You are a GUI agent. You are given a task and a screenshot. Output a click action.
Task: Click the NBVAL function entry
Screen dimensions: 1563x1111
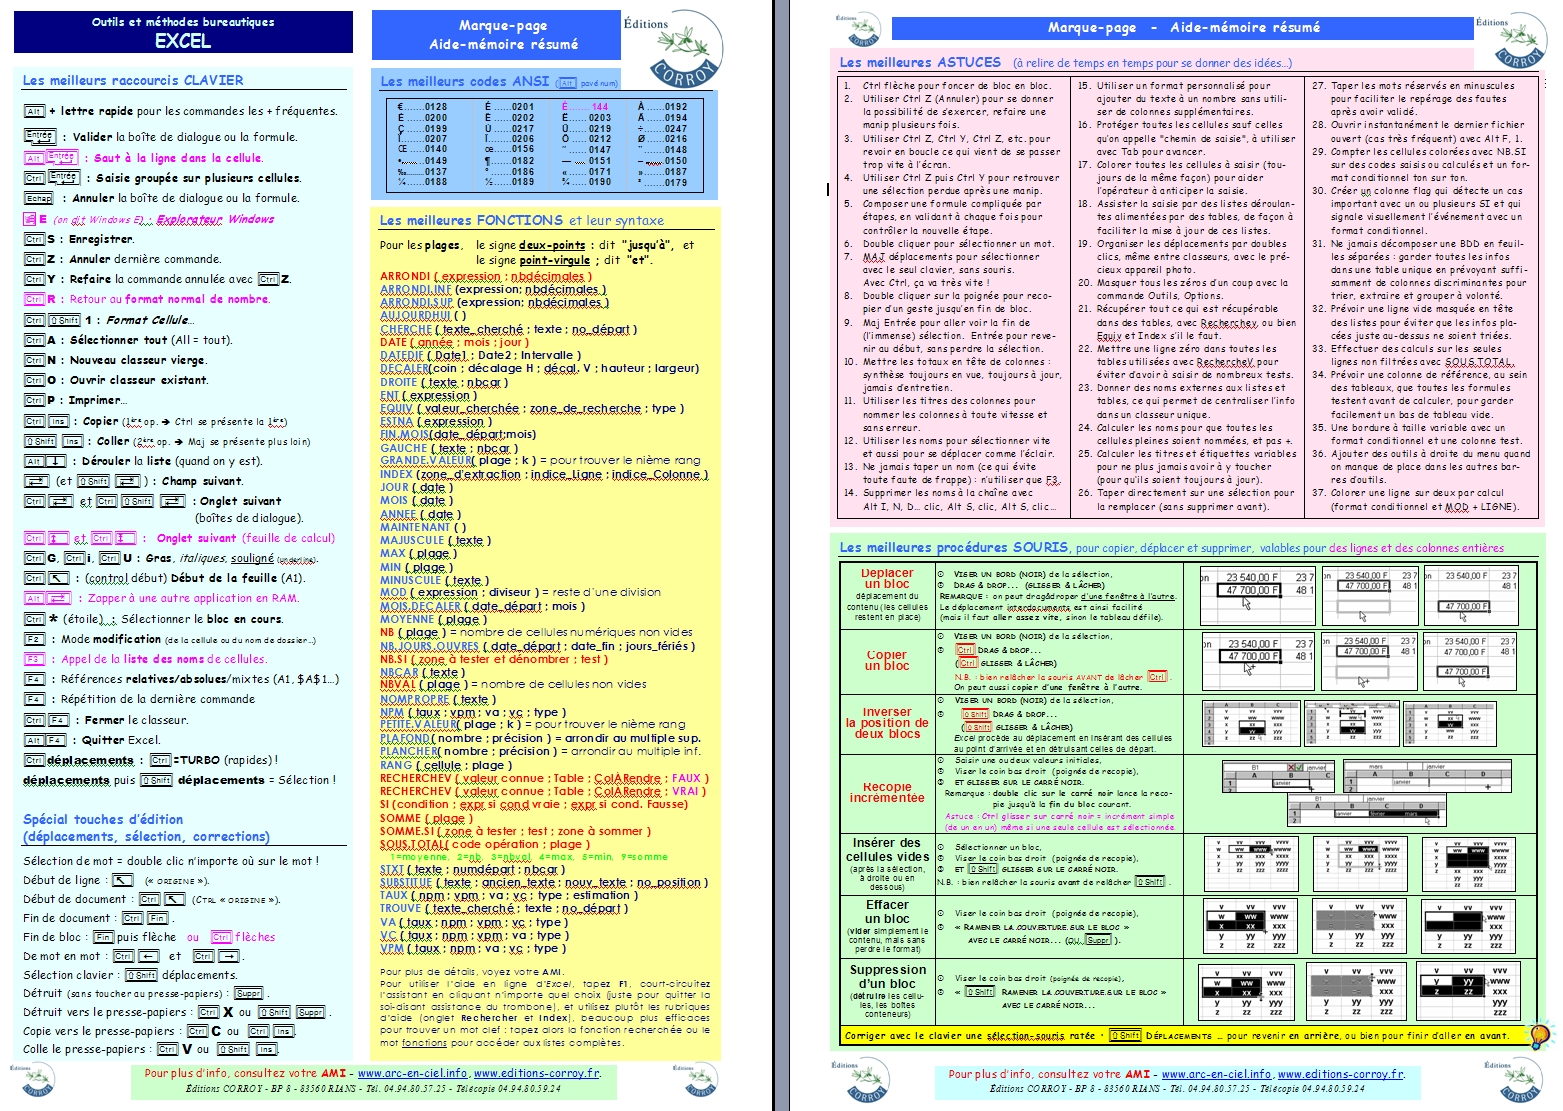pyautogui.click(x=513, y=684)
